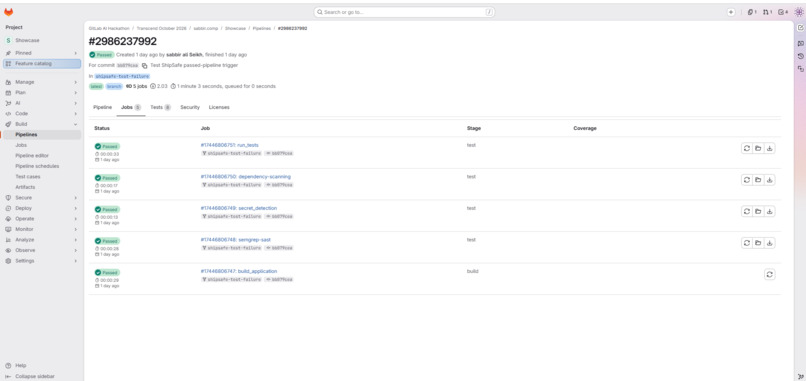
Task: Download artifacts of dependency-scanning job
Action: pos(770,180)
